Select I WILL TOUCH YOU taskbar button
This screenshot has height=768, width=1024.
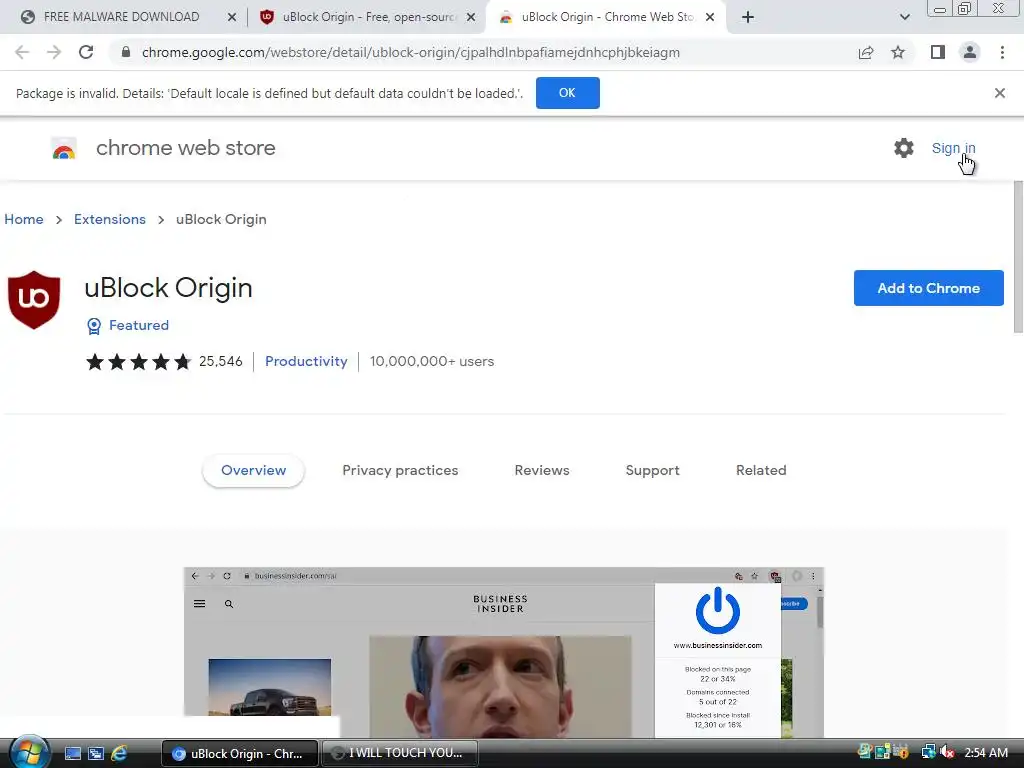pyautogui.click(x=400, y=754)
